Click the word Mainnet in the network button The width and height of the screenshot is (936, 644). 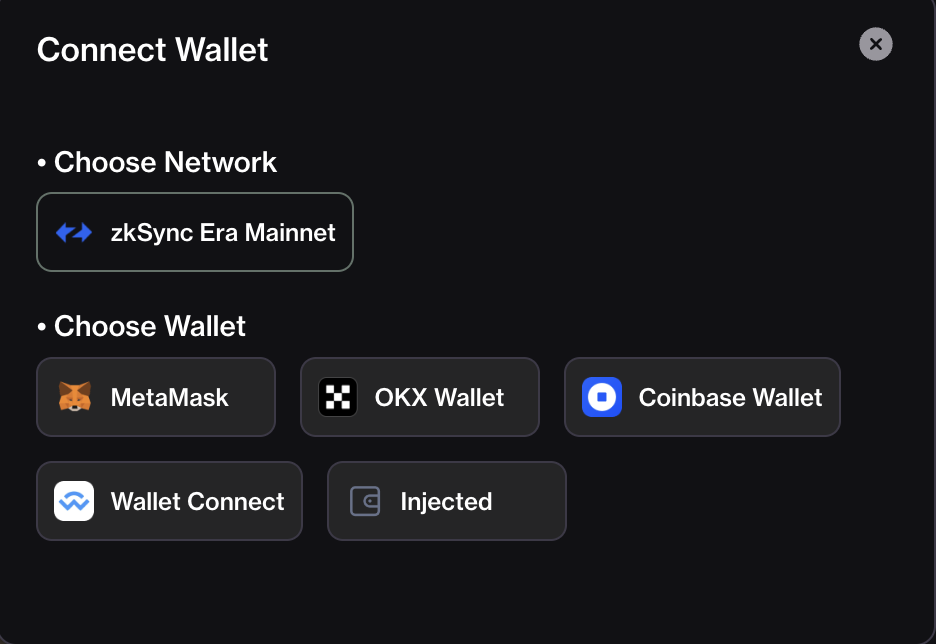290,233
